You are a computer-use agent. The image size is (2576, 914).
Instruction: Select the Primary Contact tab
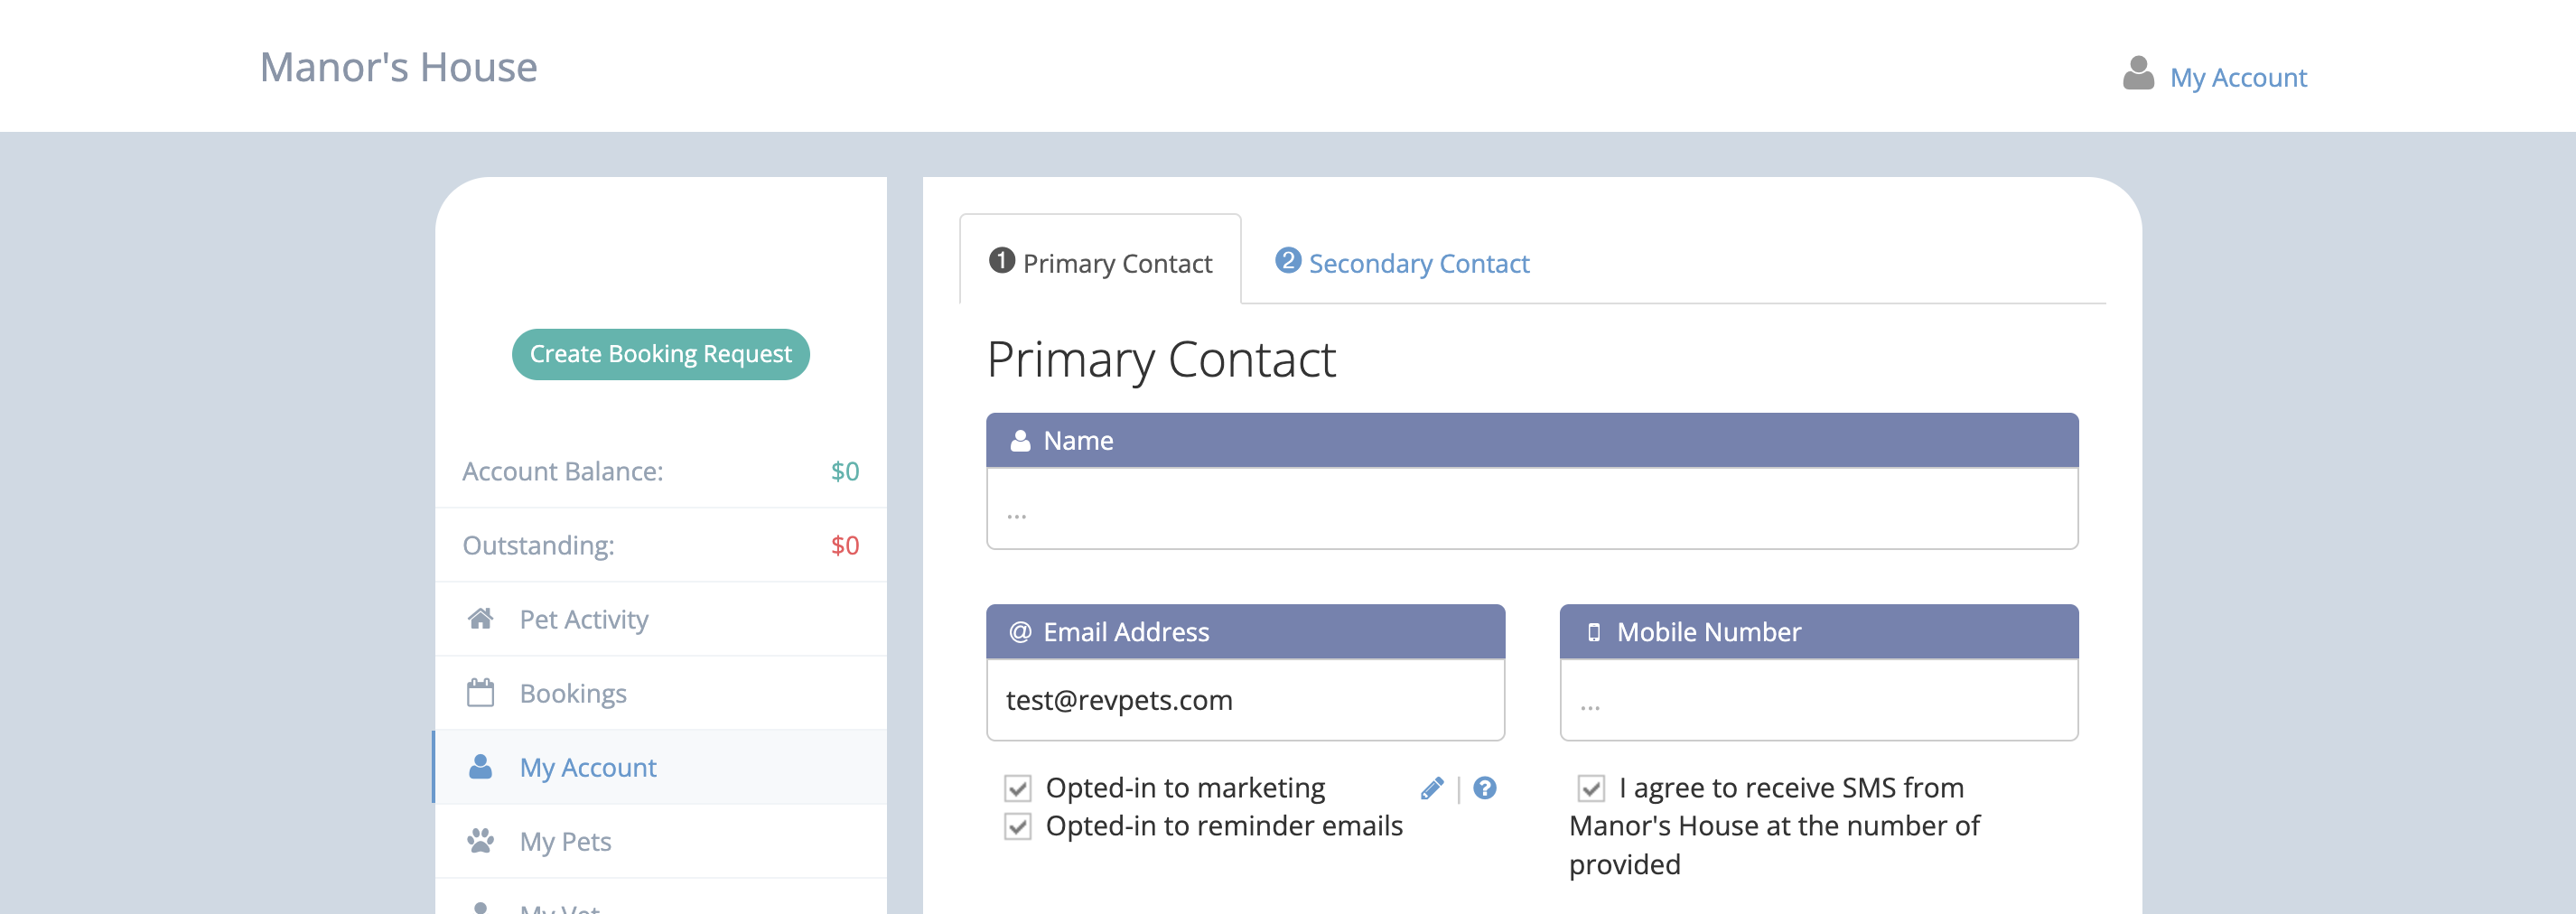pos(1101,264)
